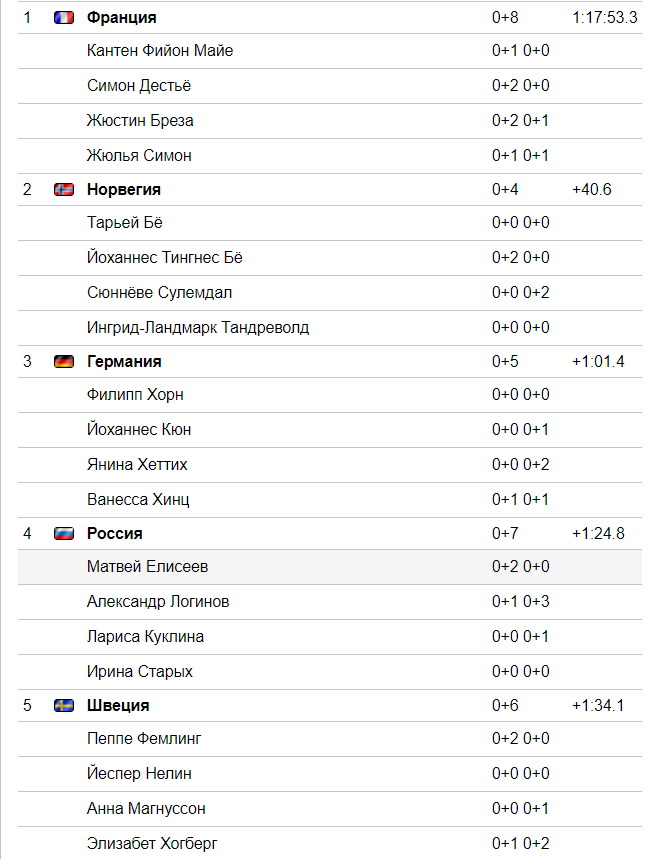Click Norway time gap +40.6
The image size is (656, 859).
pos(592,190)
